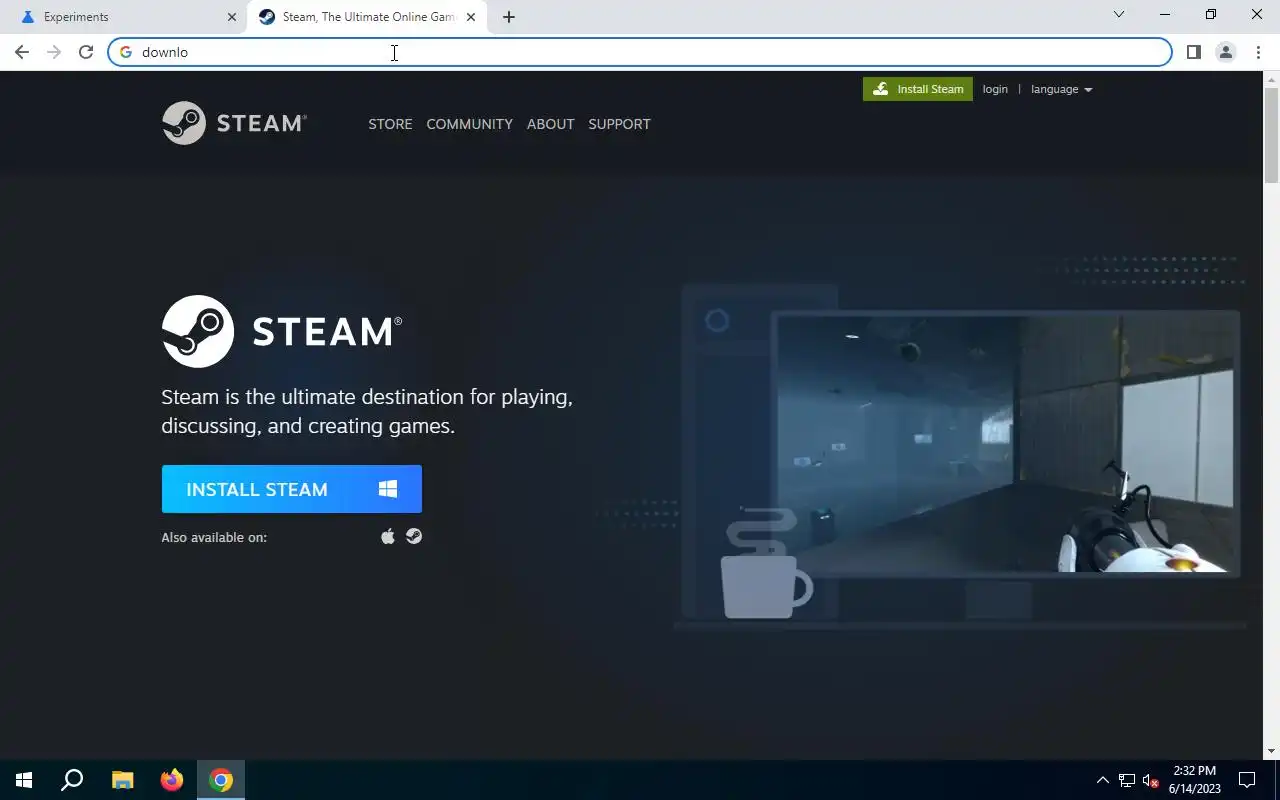Click the Apple macOS availability icon

[388, 537]
